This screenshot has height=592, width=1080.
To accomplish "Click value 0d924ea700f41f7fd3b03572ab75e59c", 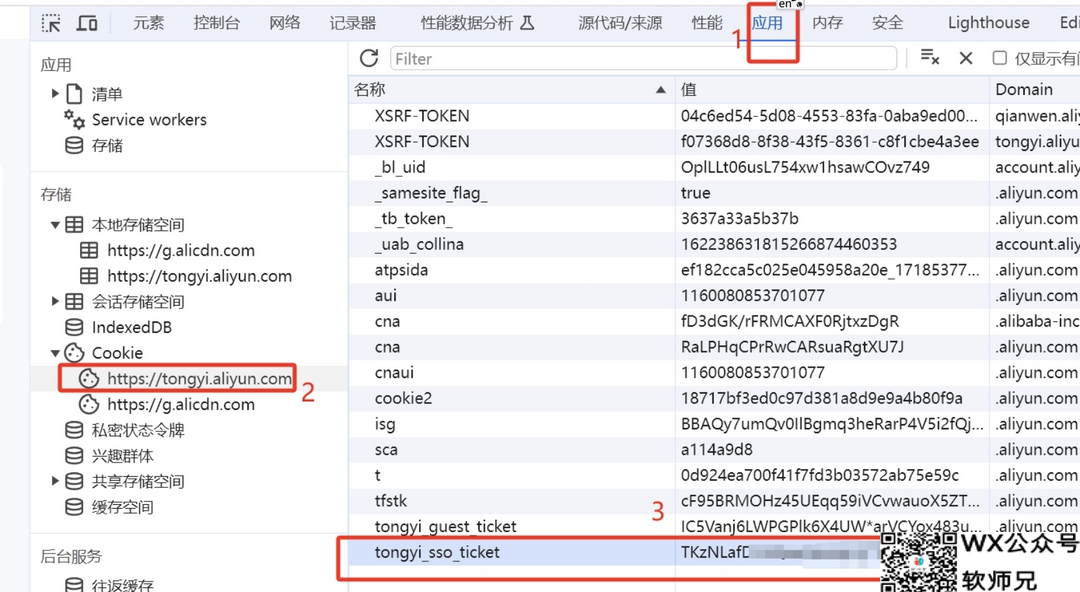I will (820, 476).
